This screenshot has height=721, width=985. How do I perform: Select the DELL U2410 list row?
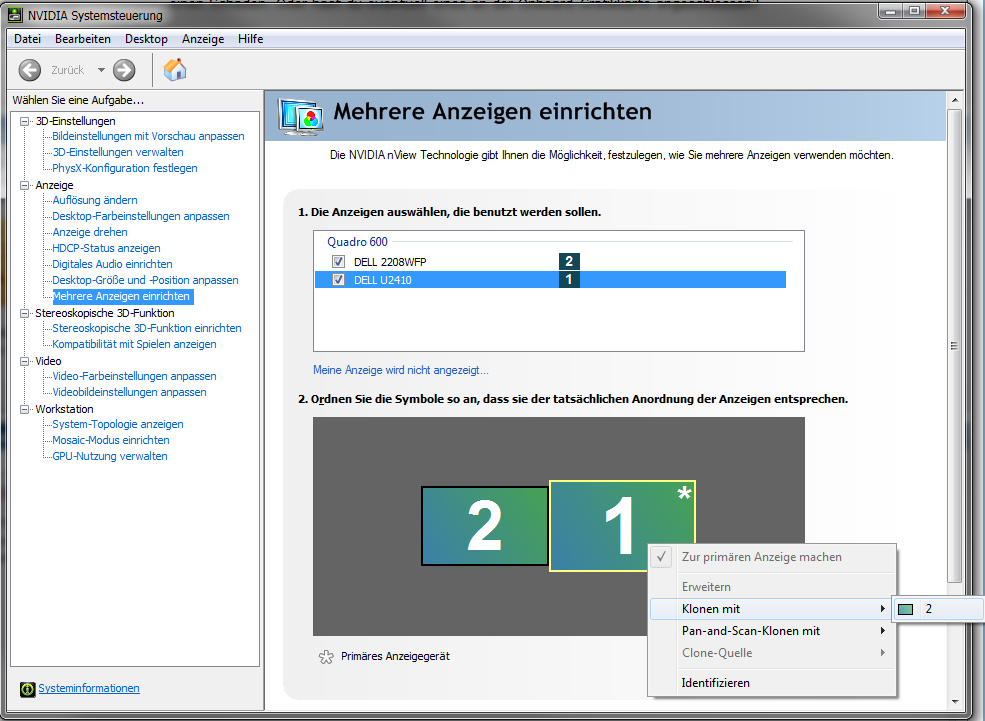550,279
